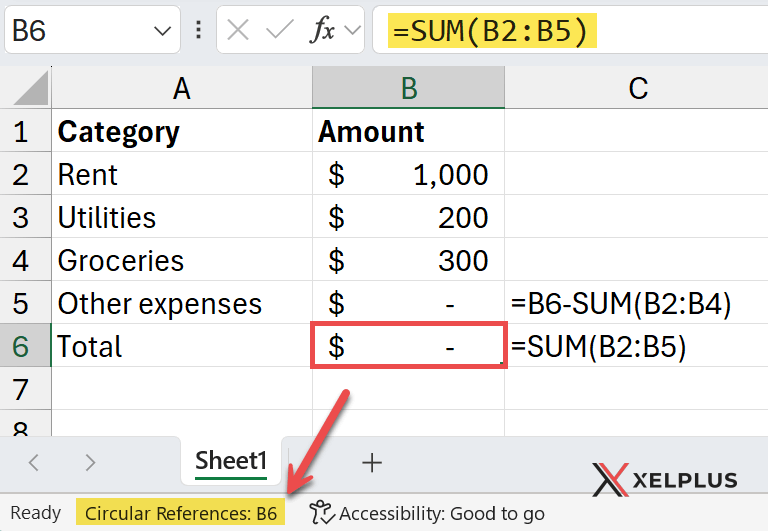The width and height of the screenshot is (768, 531).
Task: Click the Rent amount cell showing 1,000
Action: coord(408,175)
